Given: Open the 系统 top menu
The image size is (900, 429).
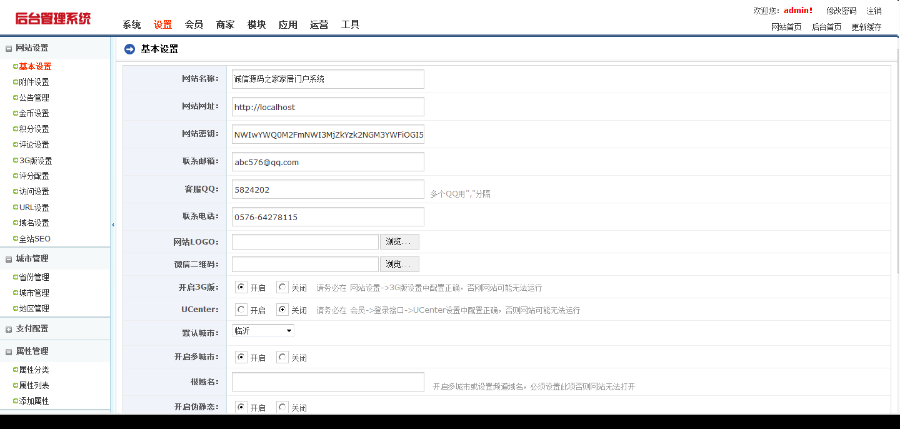Looking at the screenshot, I should tap(131, 25).
